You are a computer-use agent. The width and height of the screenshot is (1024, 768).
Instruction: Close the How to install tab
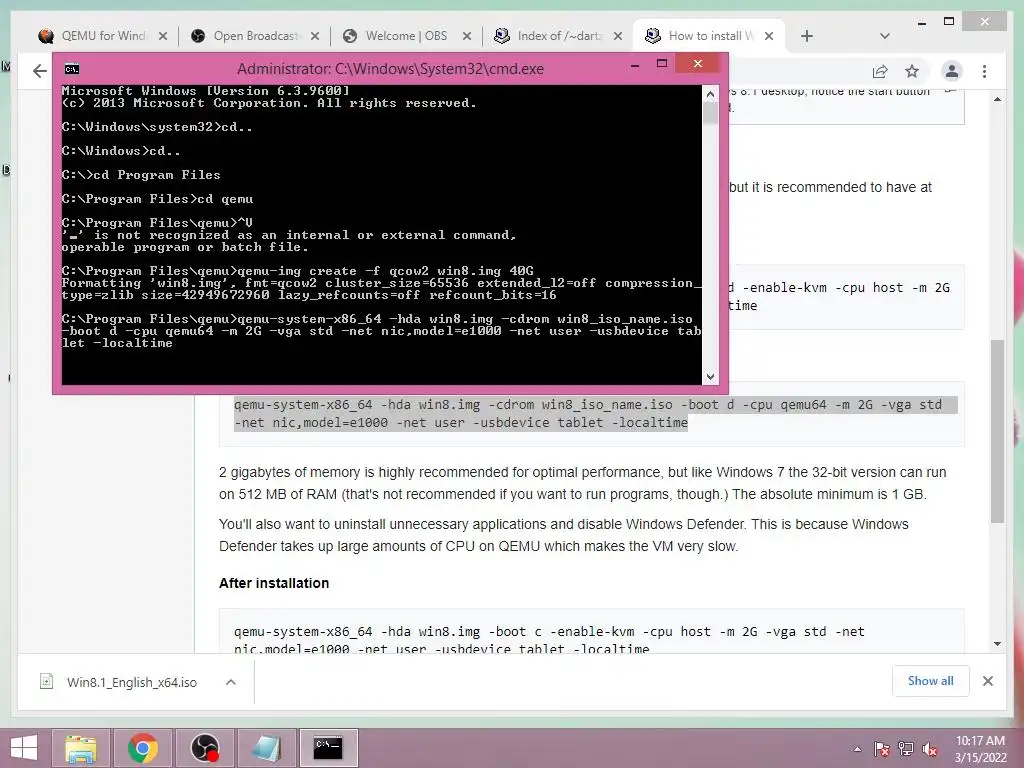769,37
